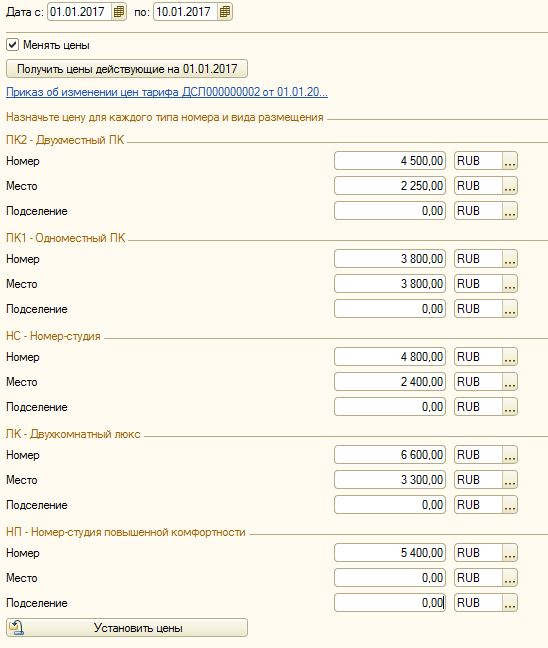The width and height of the screenshot is (548, 648).
Task: Select the ПК2 Номер price 4 500,00 field
Action: pyautogui.click(x=390, y=161)
